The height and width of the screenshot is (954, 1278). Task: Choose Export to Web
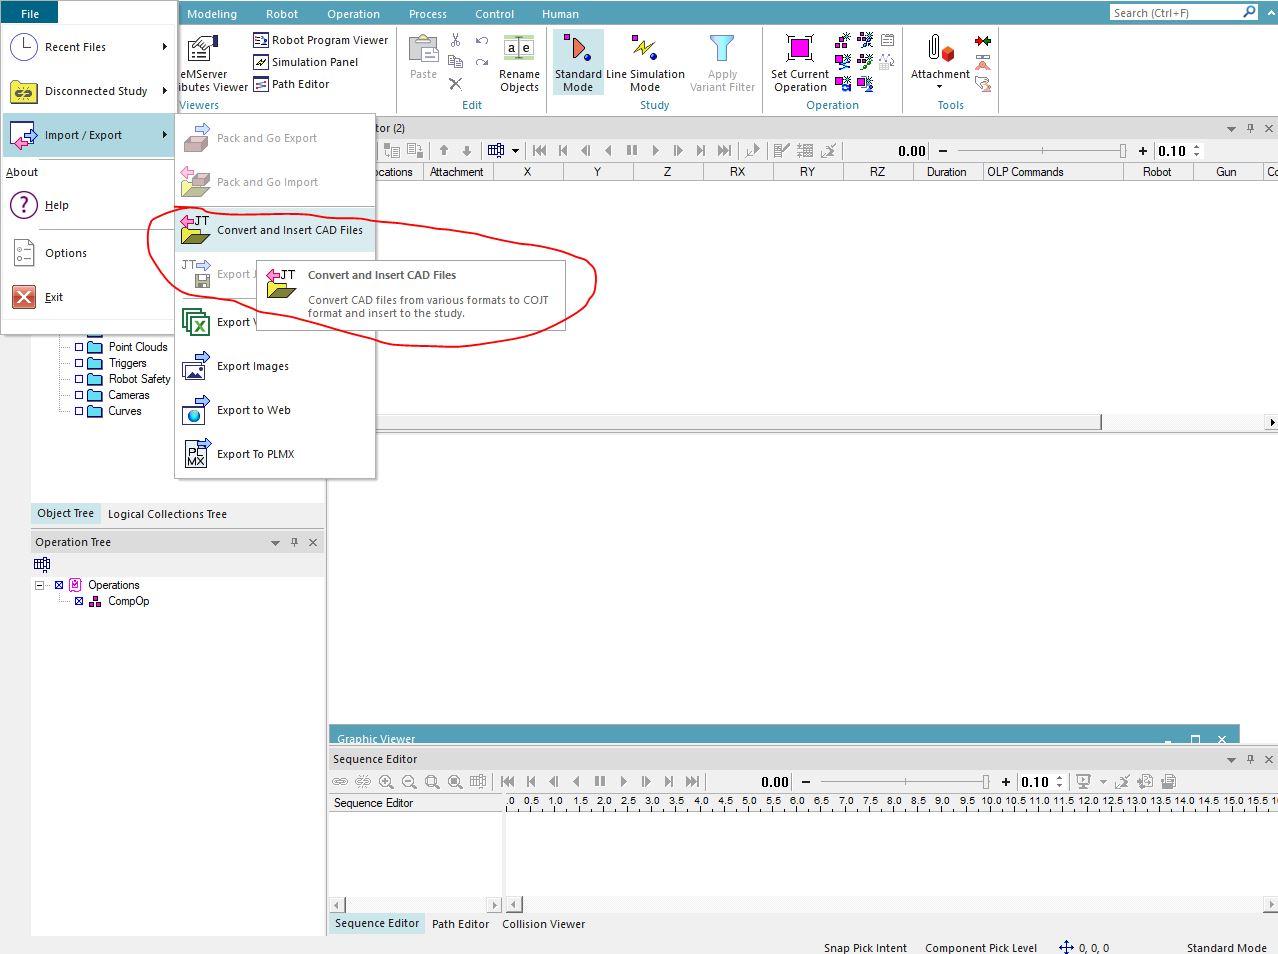(253, 410)
